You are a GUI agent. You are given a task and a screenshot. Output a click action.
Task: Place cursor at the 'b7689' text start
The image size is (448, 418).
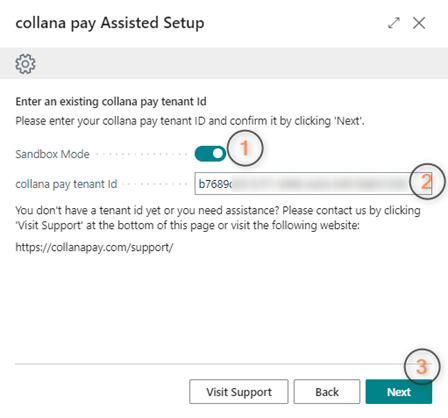click(199, 184)
